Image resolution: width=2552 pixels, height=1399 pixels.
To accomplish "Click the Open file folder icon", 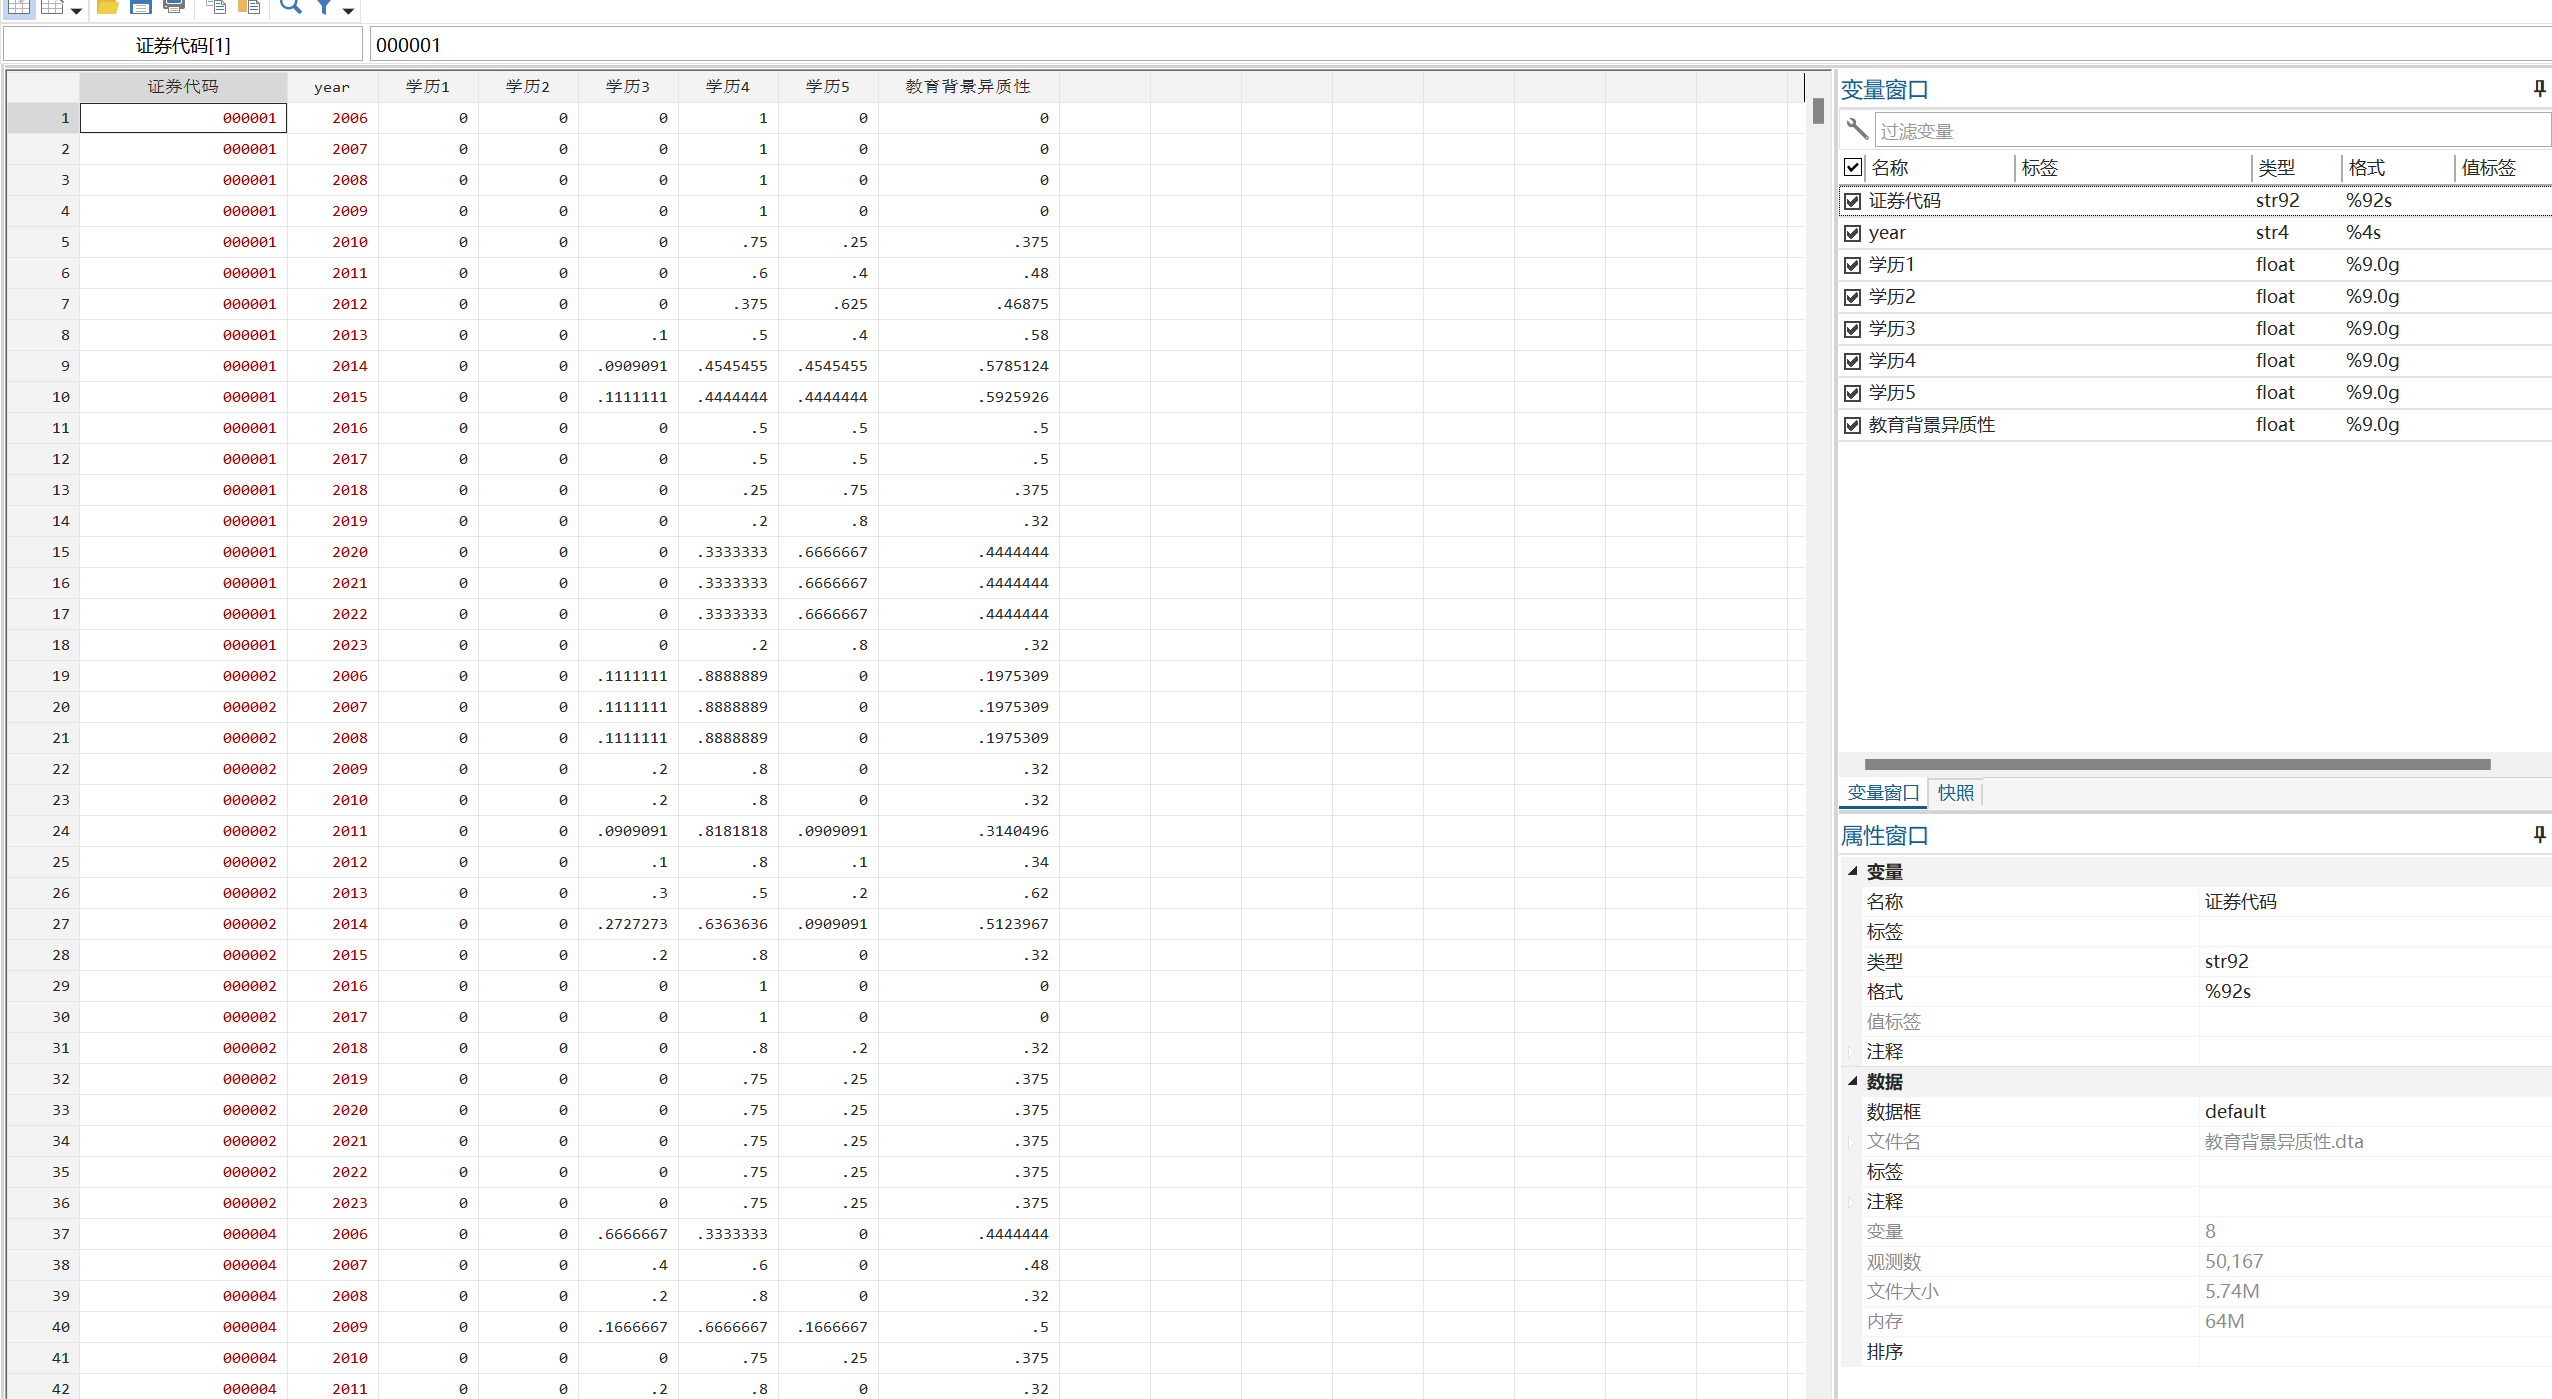I will (107, 7).
